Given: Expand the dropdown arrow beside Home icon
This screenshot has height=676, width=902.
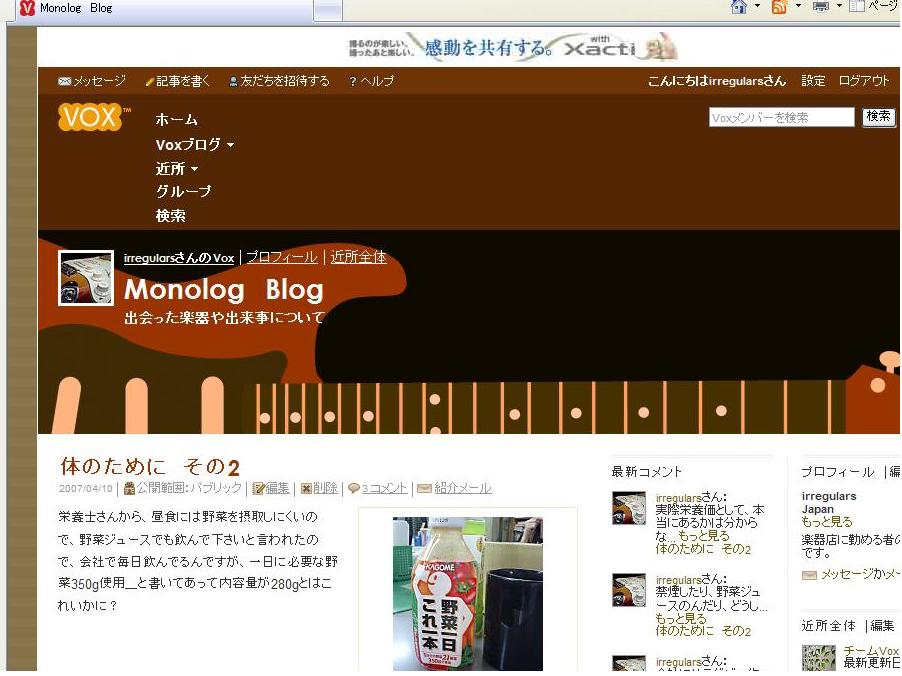Looking at the screenshot, I should pos(757,6).
